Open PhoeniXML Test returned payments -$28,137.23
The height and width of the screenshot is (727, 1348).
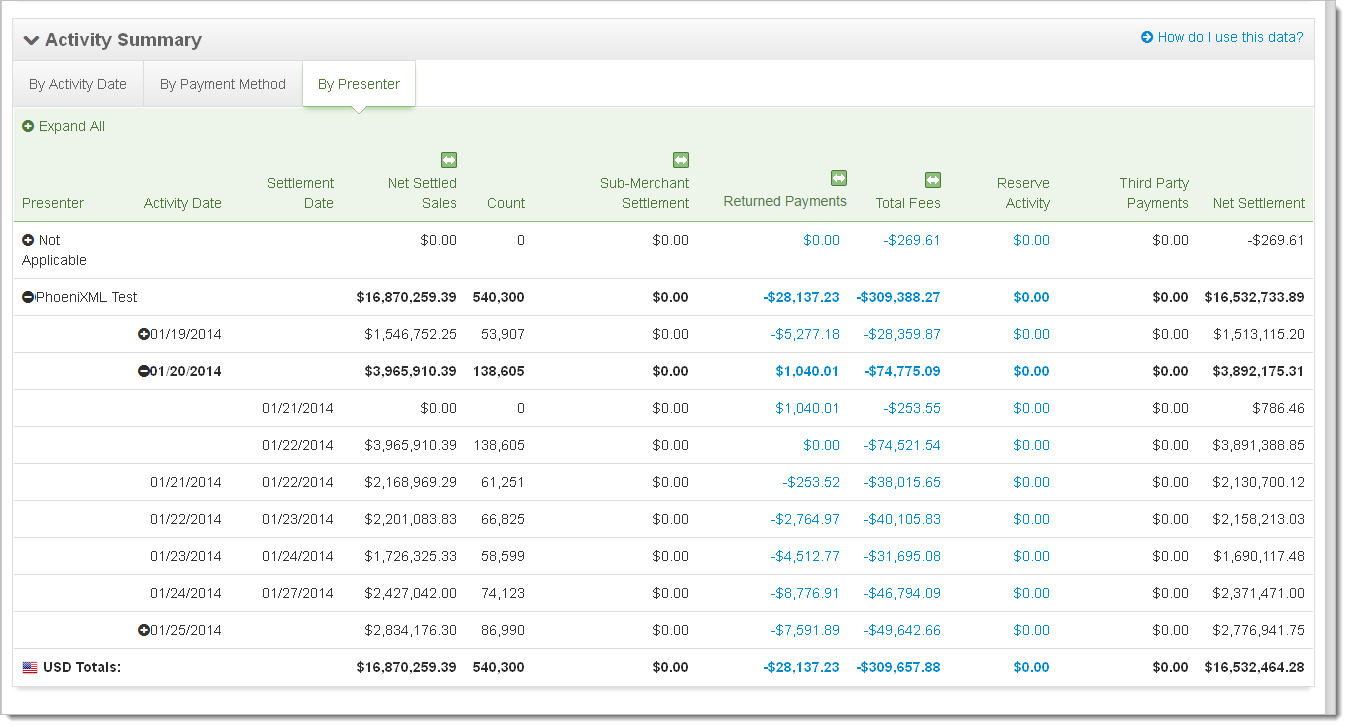point(801,297)
